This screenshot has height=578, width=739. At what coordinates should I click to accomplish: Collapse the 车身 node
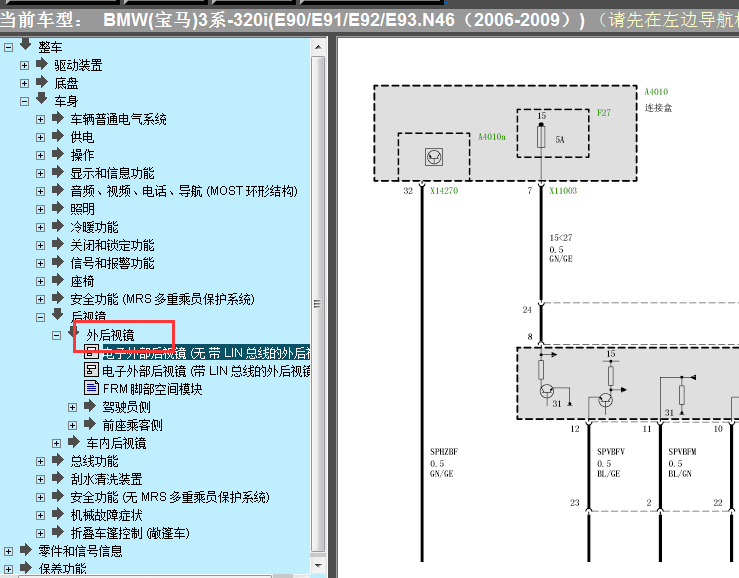click(25, 101)
